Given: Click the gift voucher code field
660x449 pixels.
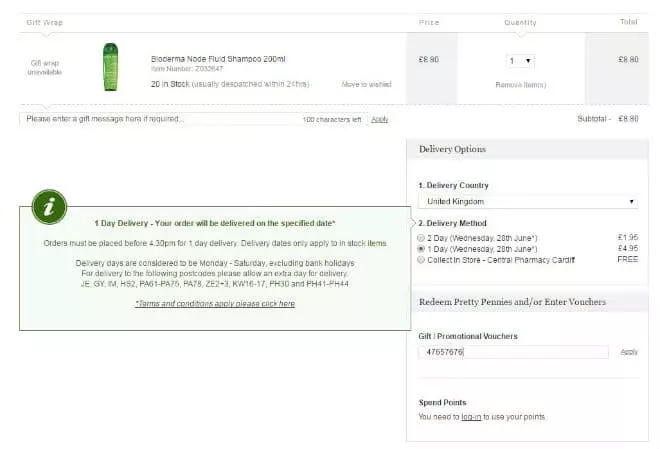Looking at the screenshot, I should 513,352.
